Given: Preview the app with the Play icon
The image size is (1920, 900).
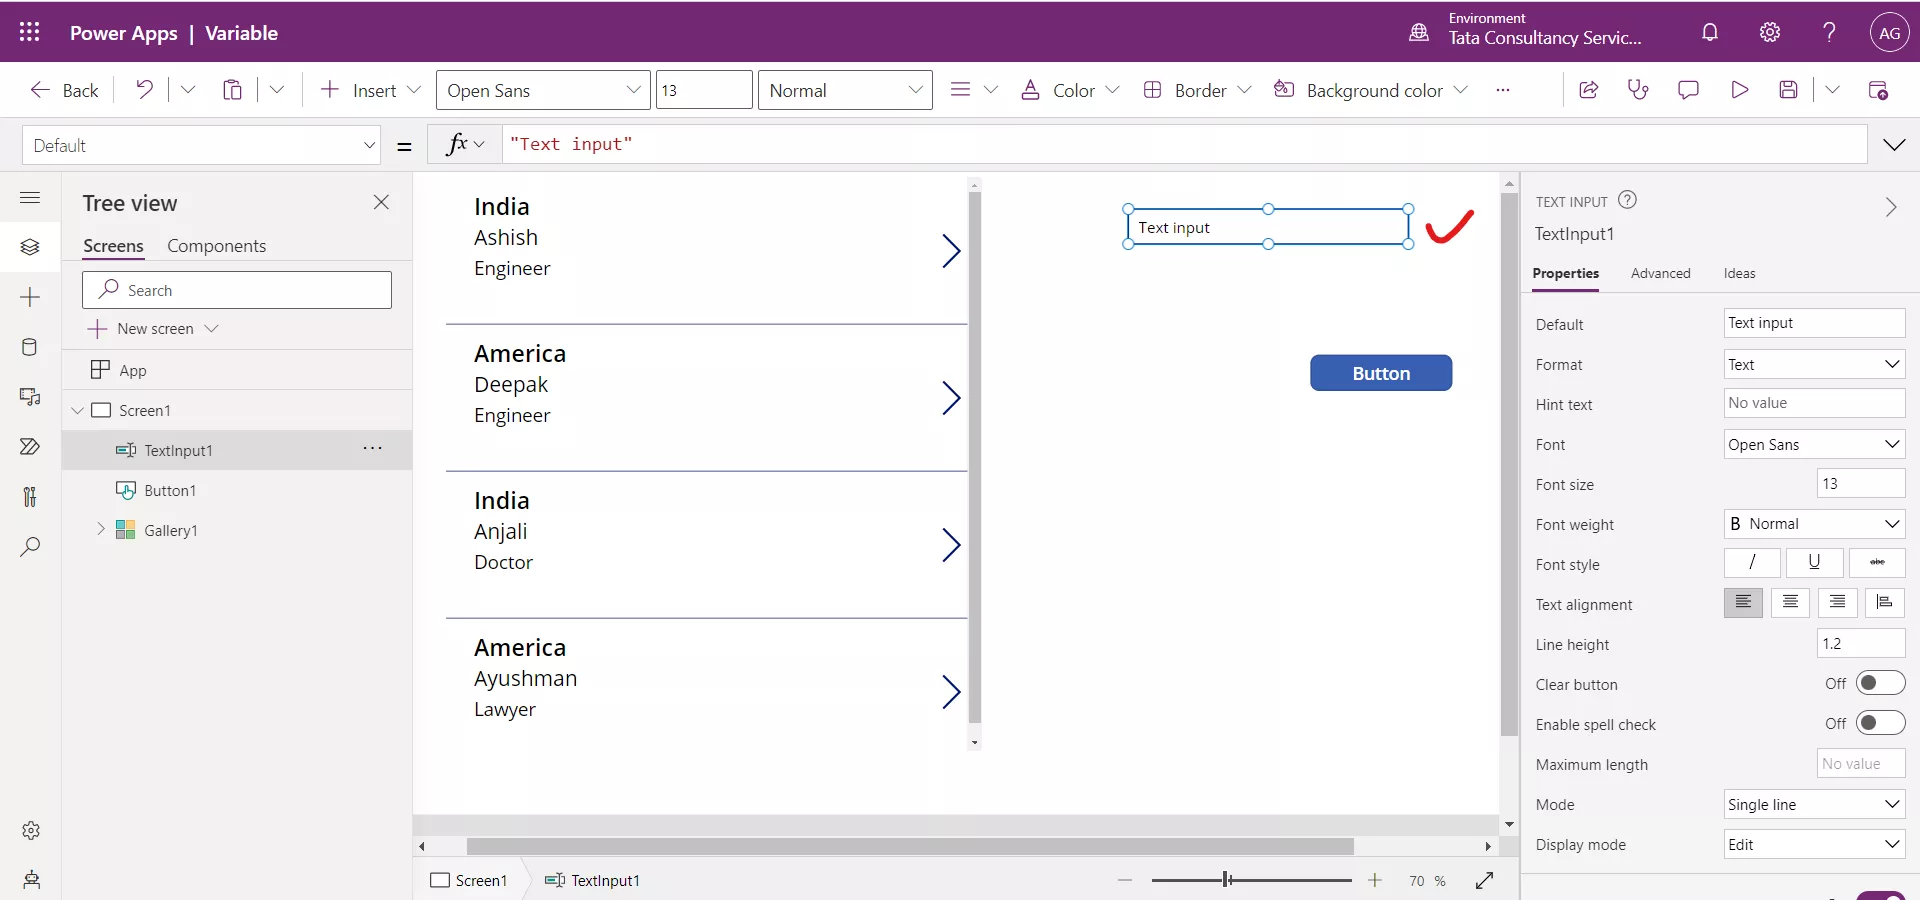Looking at the screenshot, I should (1739, 89).
